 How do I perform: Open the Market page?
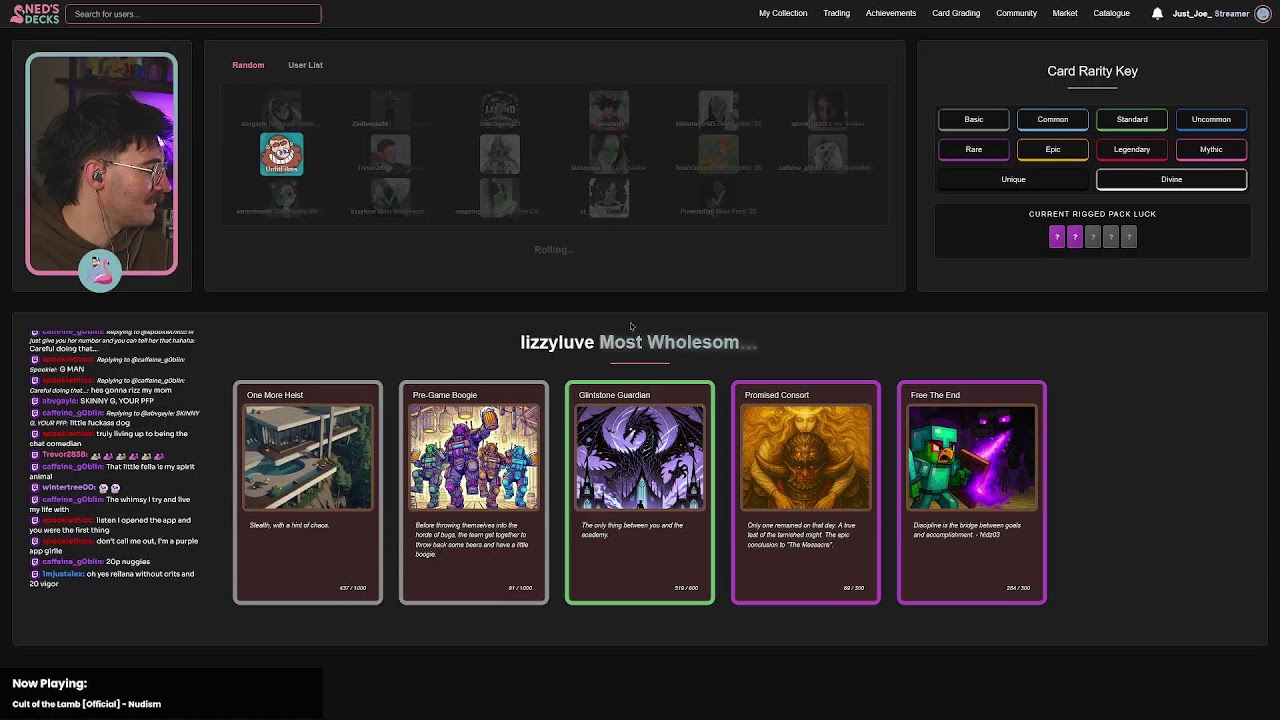click(x=1065, y=14)
